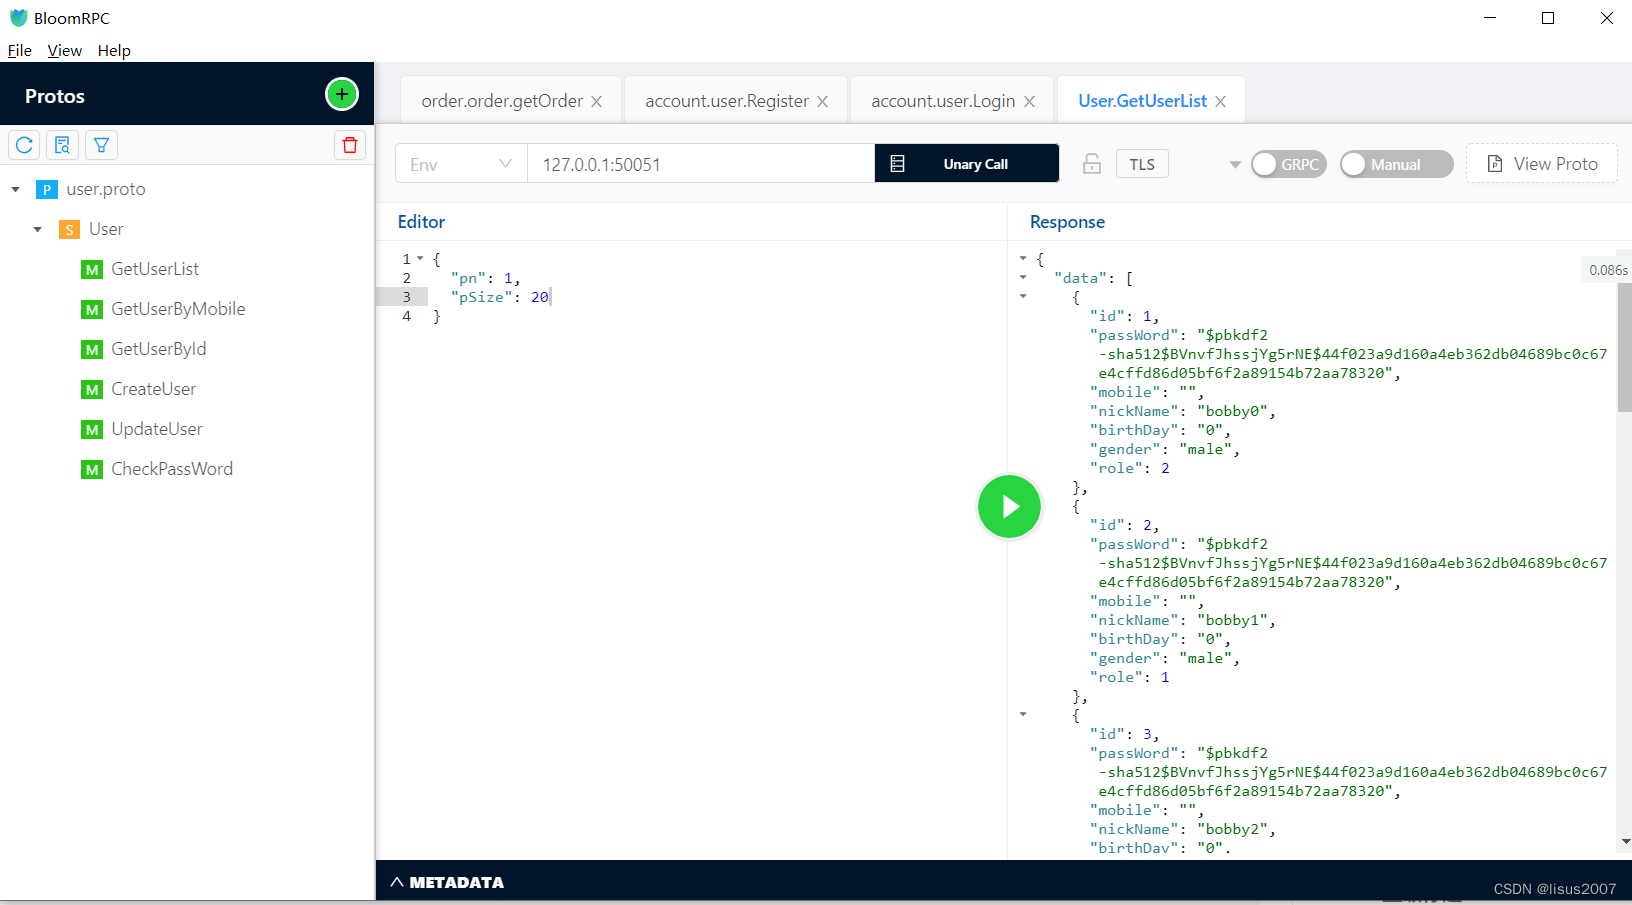Screen dimensions: 1632x905
Task: Click the Protos sidebar heading
Action: point(55,96)
